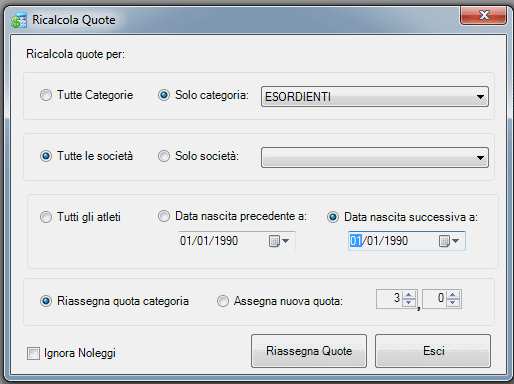This screenshot has height=384, width=514.
Task: Decrease the euro value spinner showing 3
Action: click(409, 303)
